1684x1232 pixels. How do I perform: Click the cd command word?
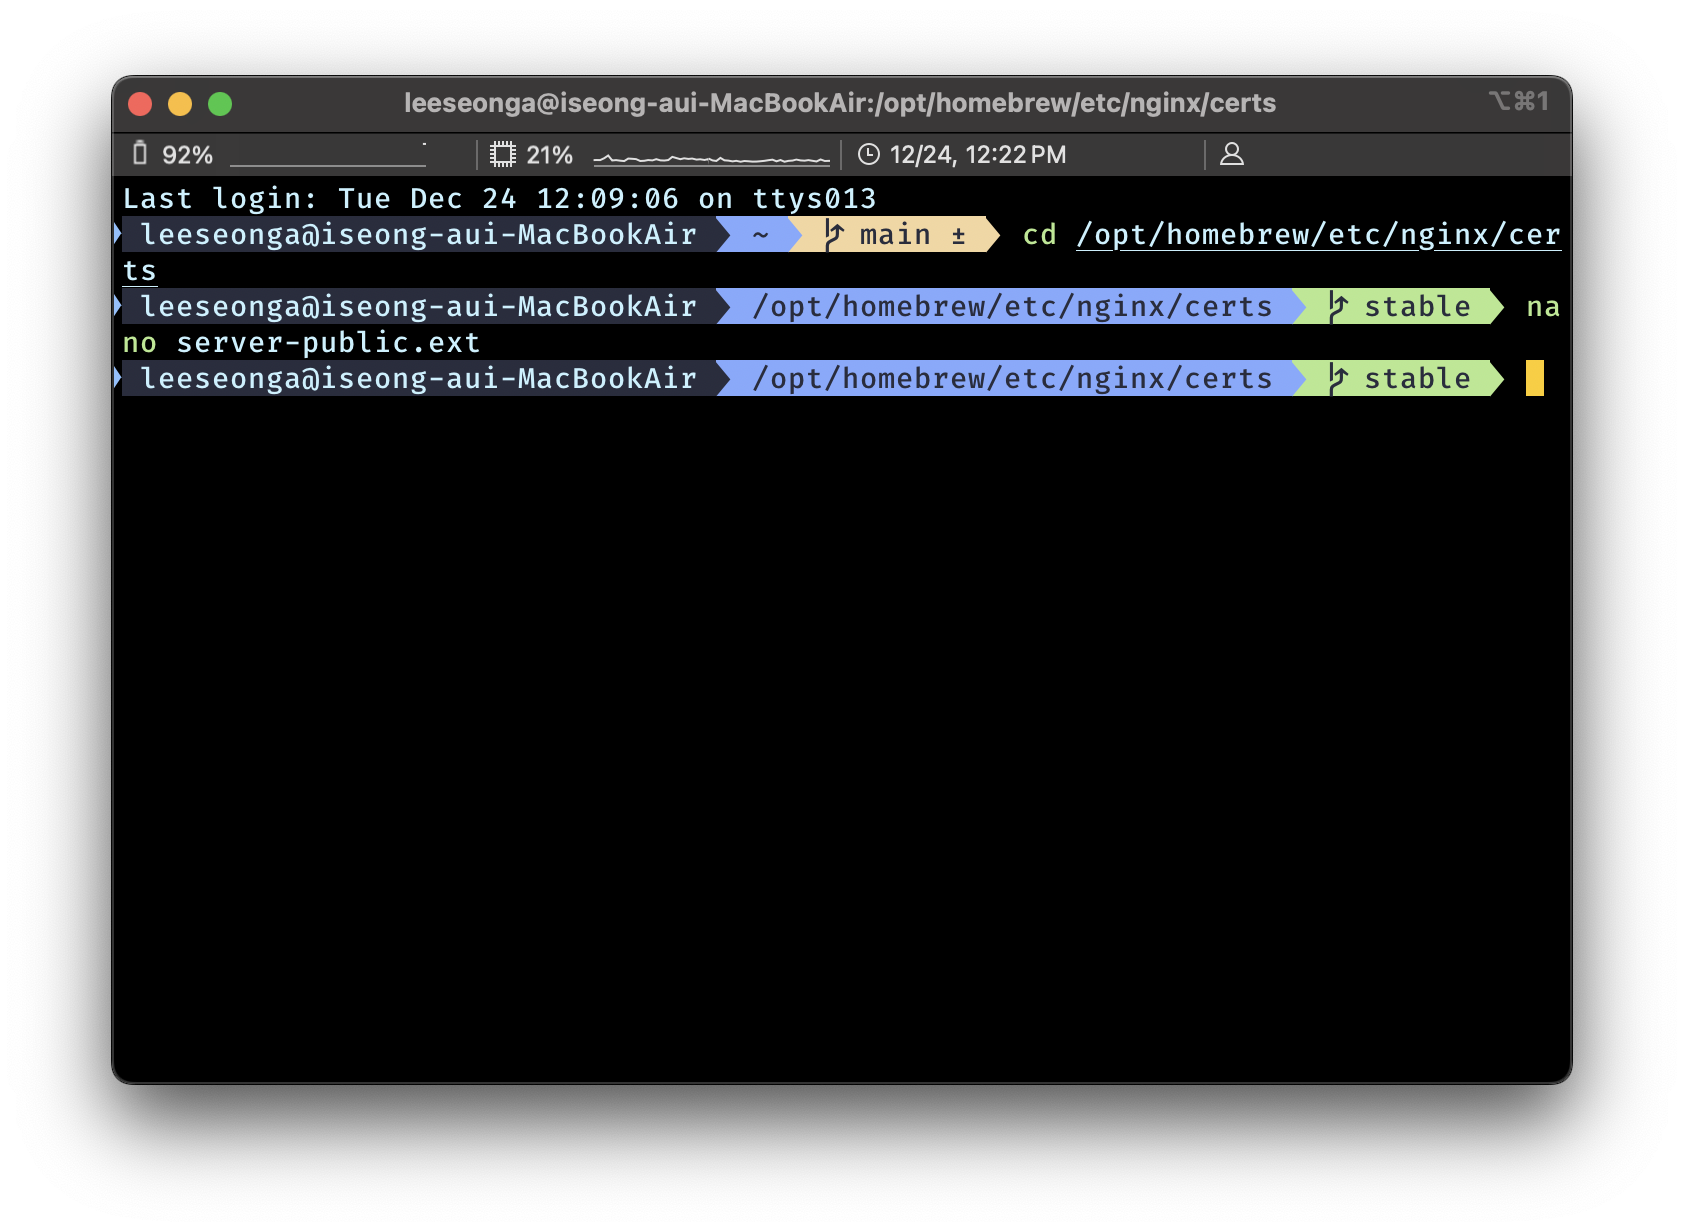tap(1040, 235)
